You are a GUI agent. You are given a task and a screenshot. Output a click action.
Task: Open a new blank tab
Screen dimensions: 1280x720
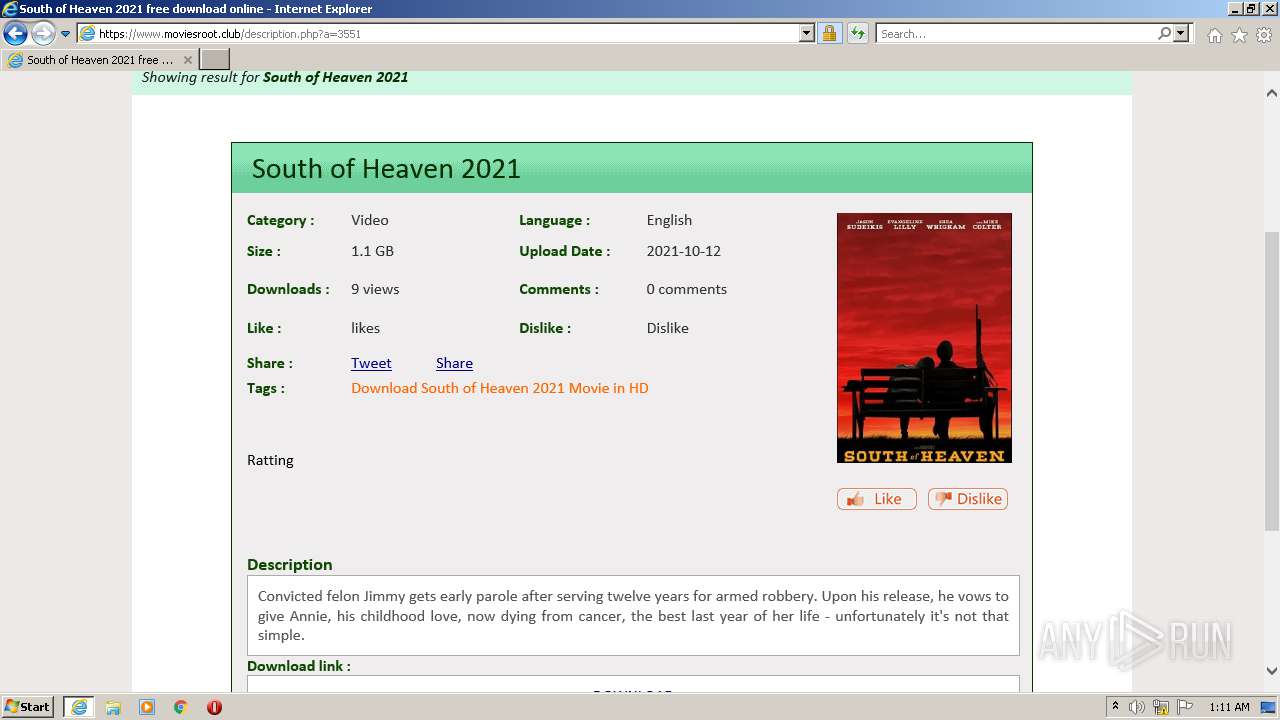tap(215, 59)
